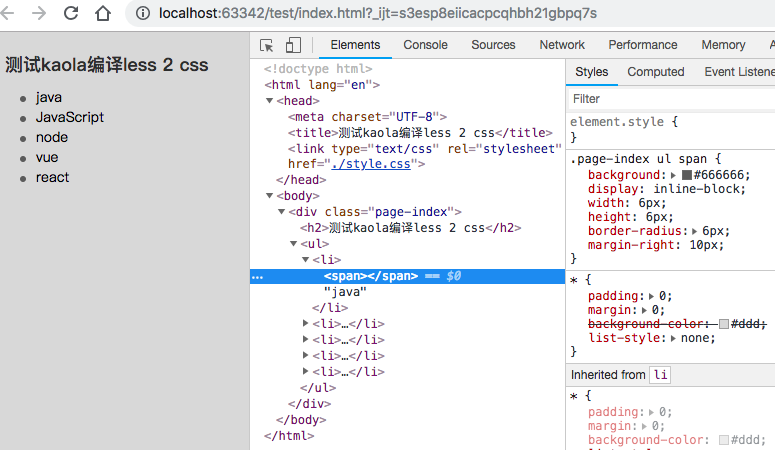Screen dimensions: 775x450
Task: Expand the background shorthand property triangle
Action: [x=673, y=175]
